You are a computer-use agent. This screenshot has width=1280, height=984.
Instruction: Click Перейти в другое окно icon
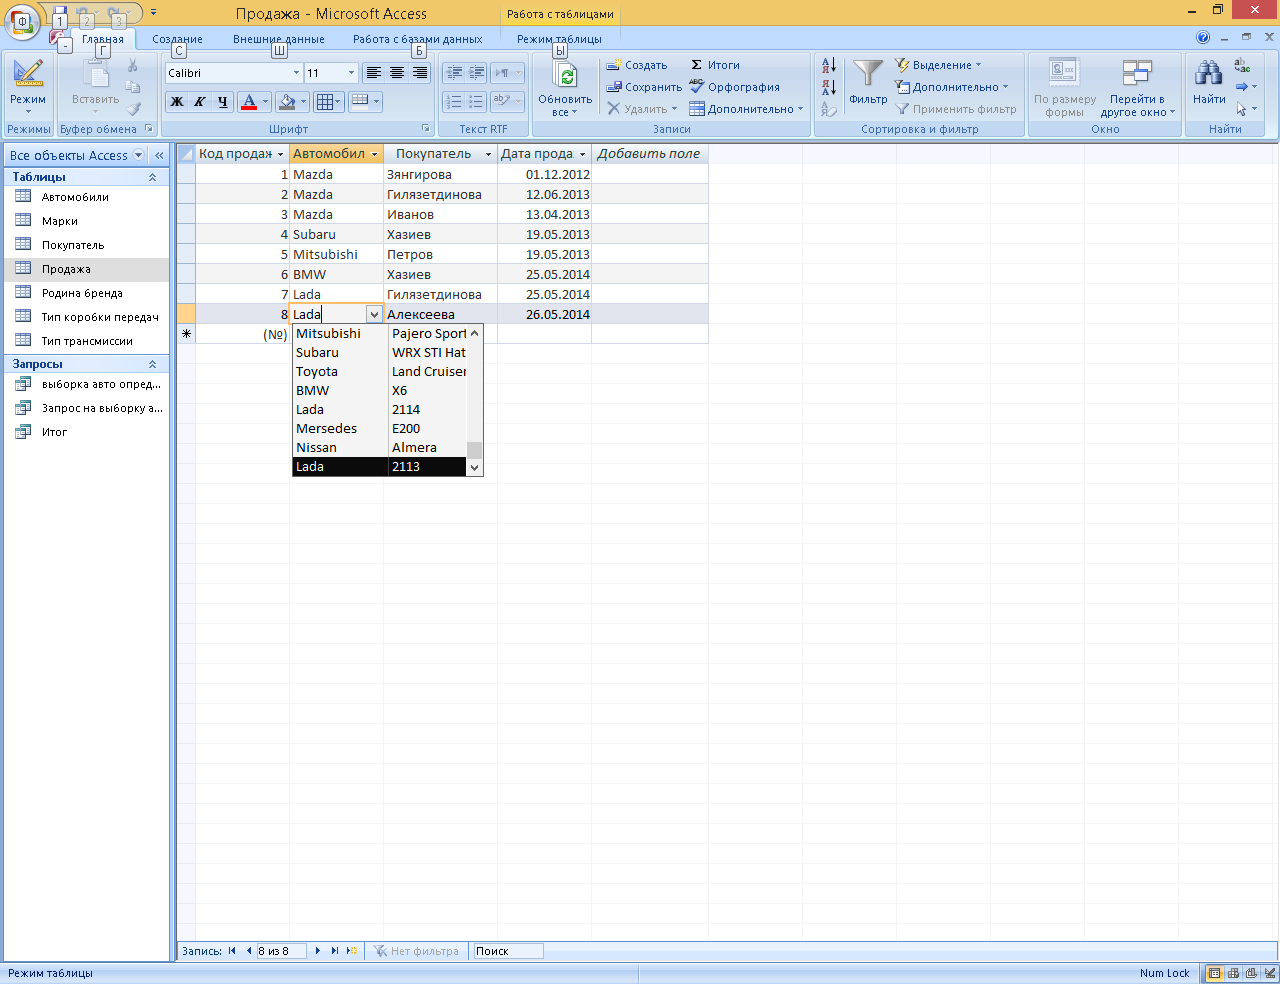1137,74
